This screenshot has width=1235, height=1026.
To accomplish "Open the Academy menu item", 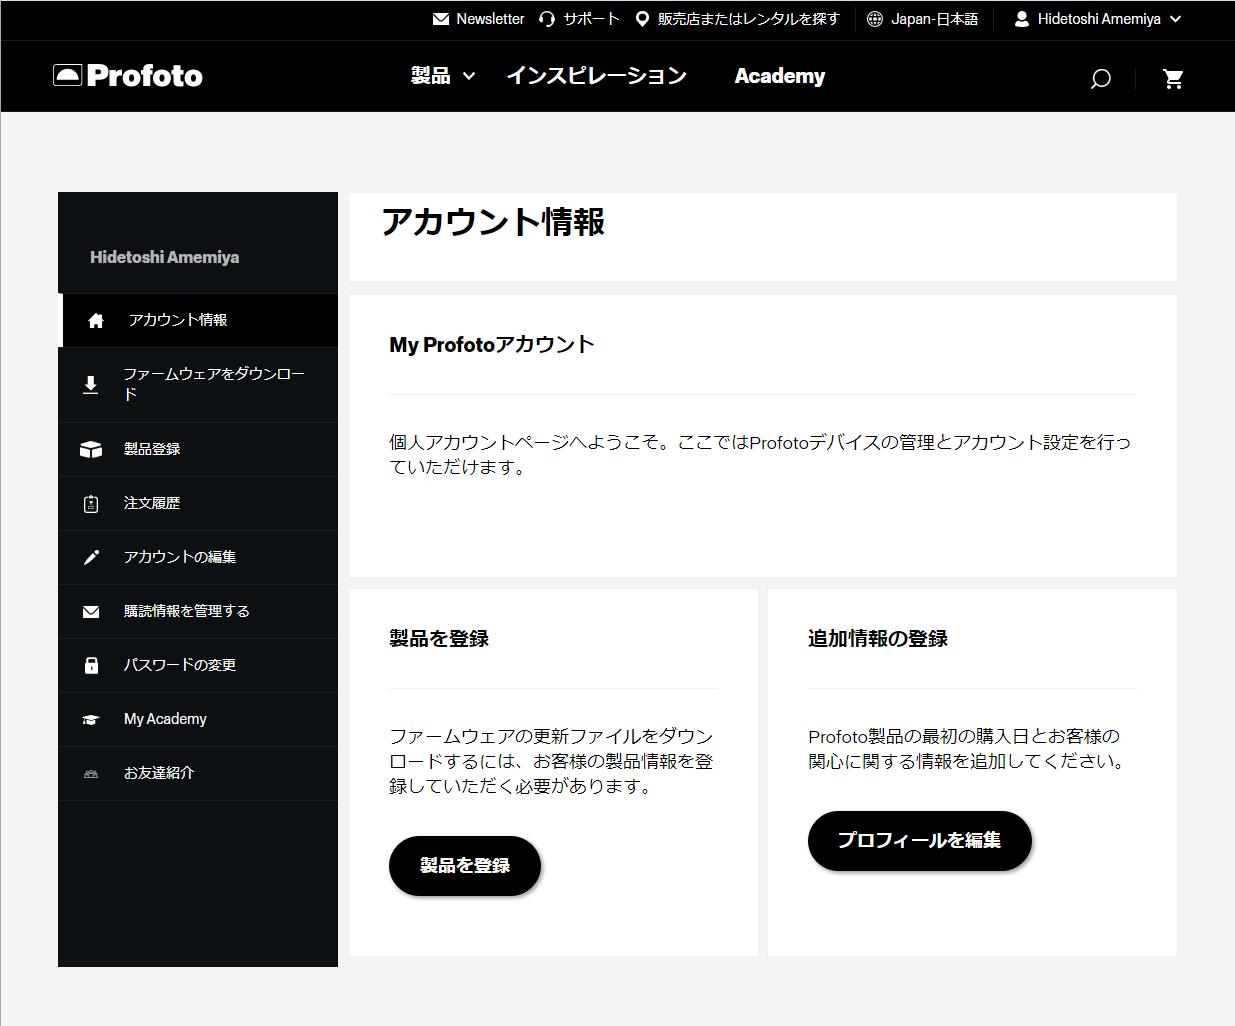I will [780, 76].
